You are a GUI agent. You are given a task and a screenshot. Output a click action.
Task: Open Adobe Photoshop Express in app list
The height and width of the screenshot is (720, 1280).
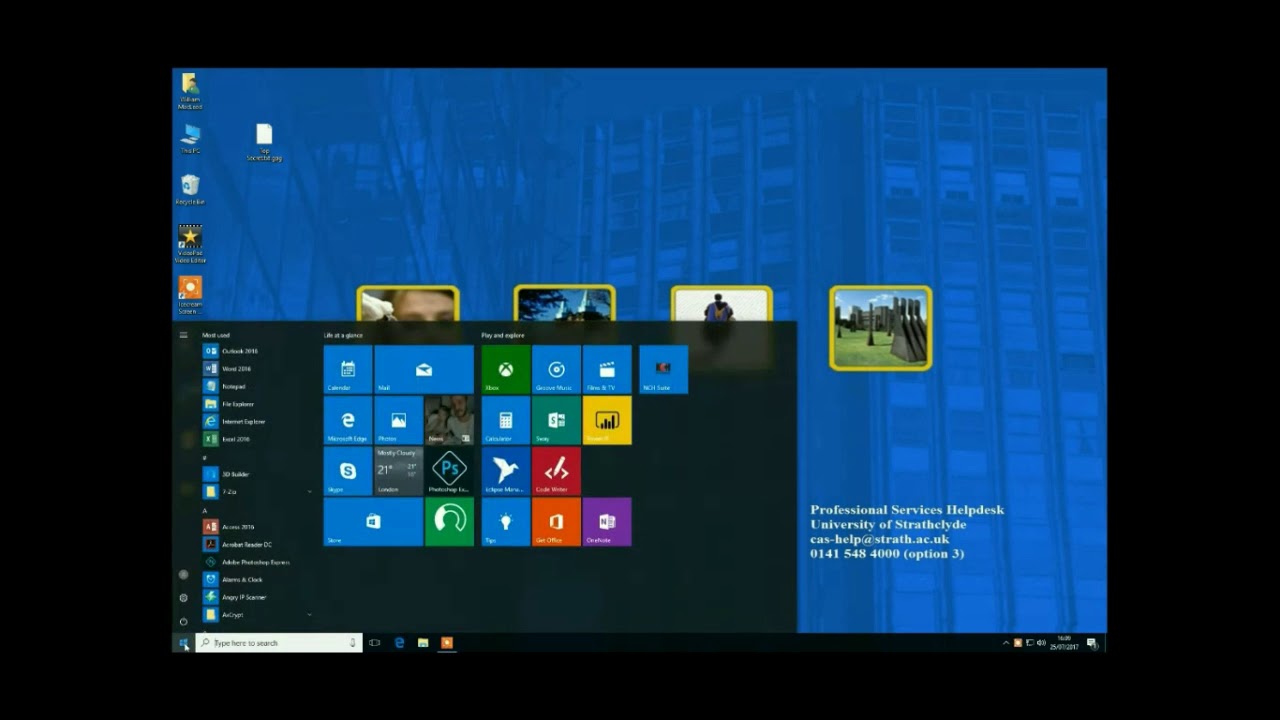pyautogui.click(x=257, y=562)
